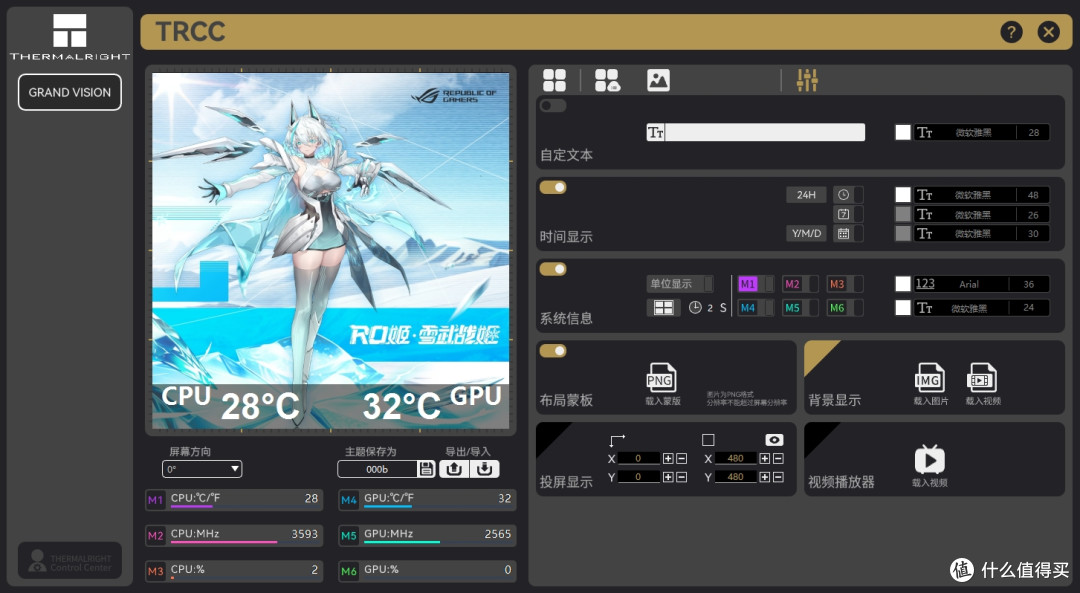Open the weekday font selector size 26
The image size is (1080, 593).
[x=982, y=214]
